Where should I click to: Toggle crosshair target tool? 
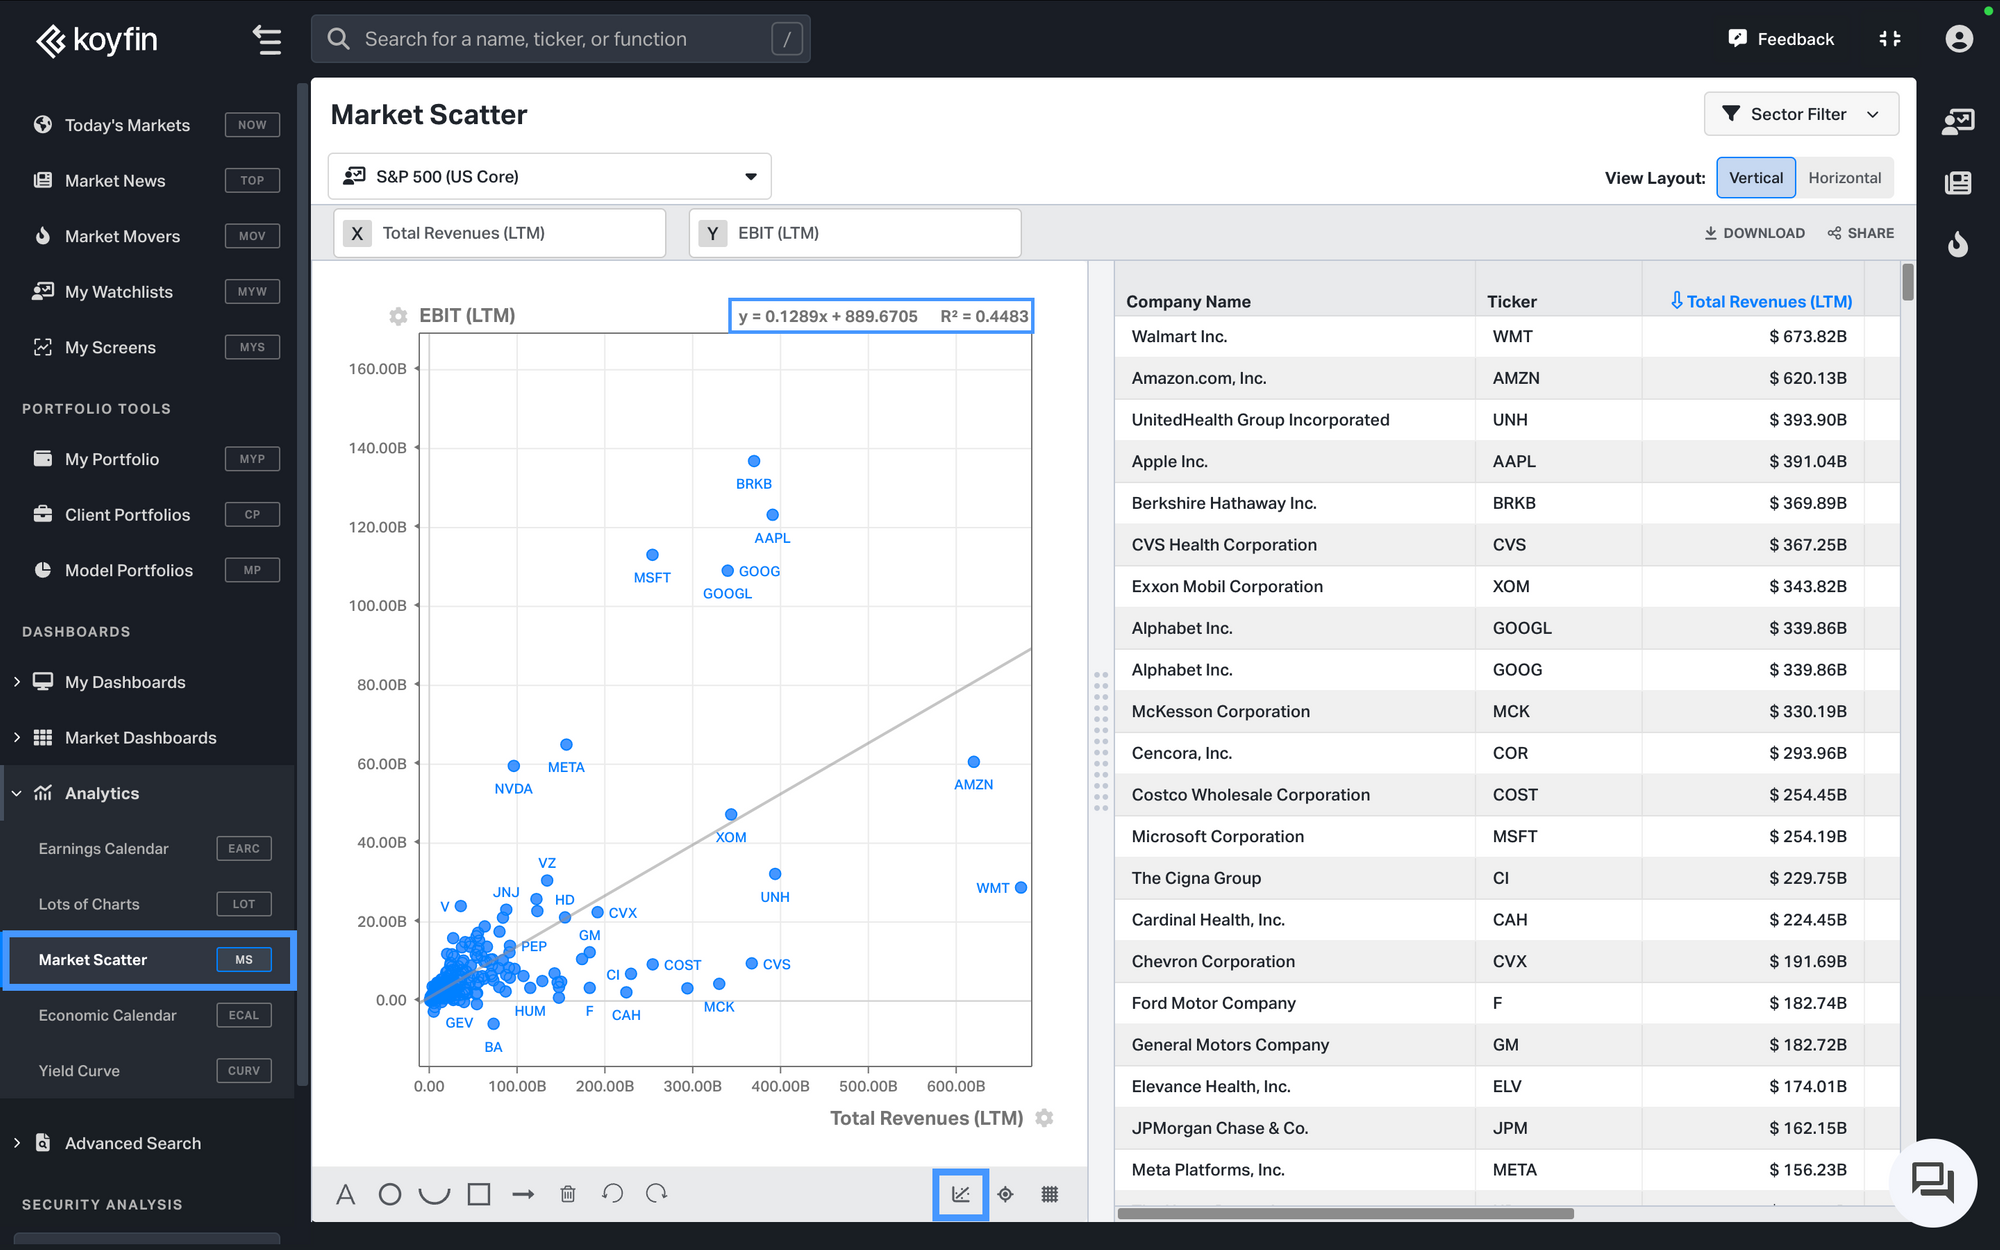(1006, 1194)
